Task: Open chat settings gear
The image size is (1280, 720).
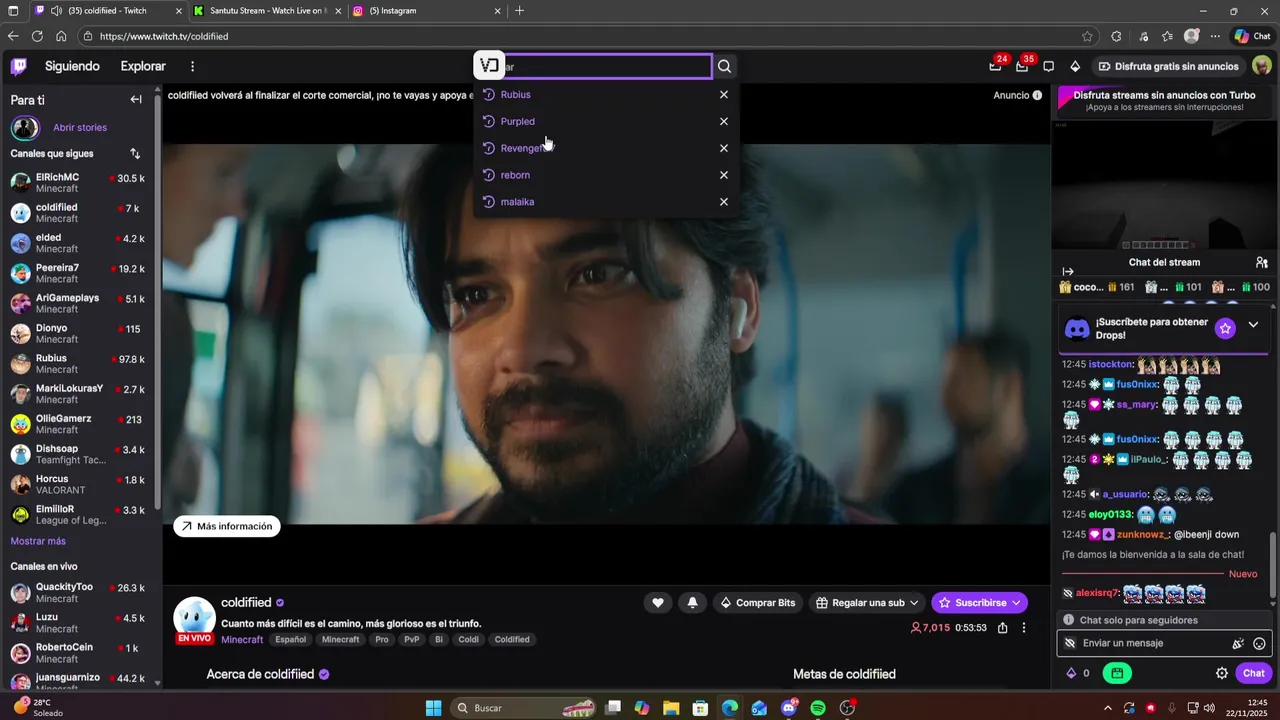Action: (1222, 673)
